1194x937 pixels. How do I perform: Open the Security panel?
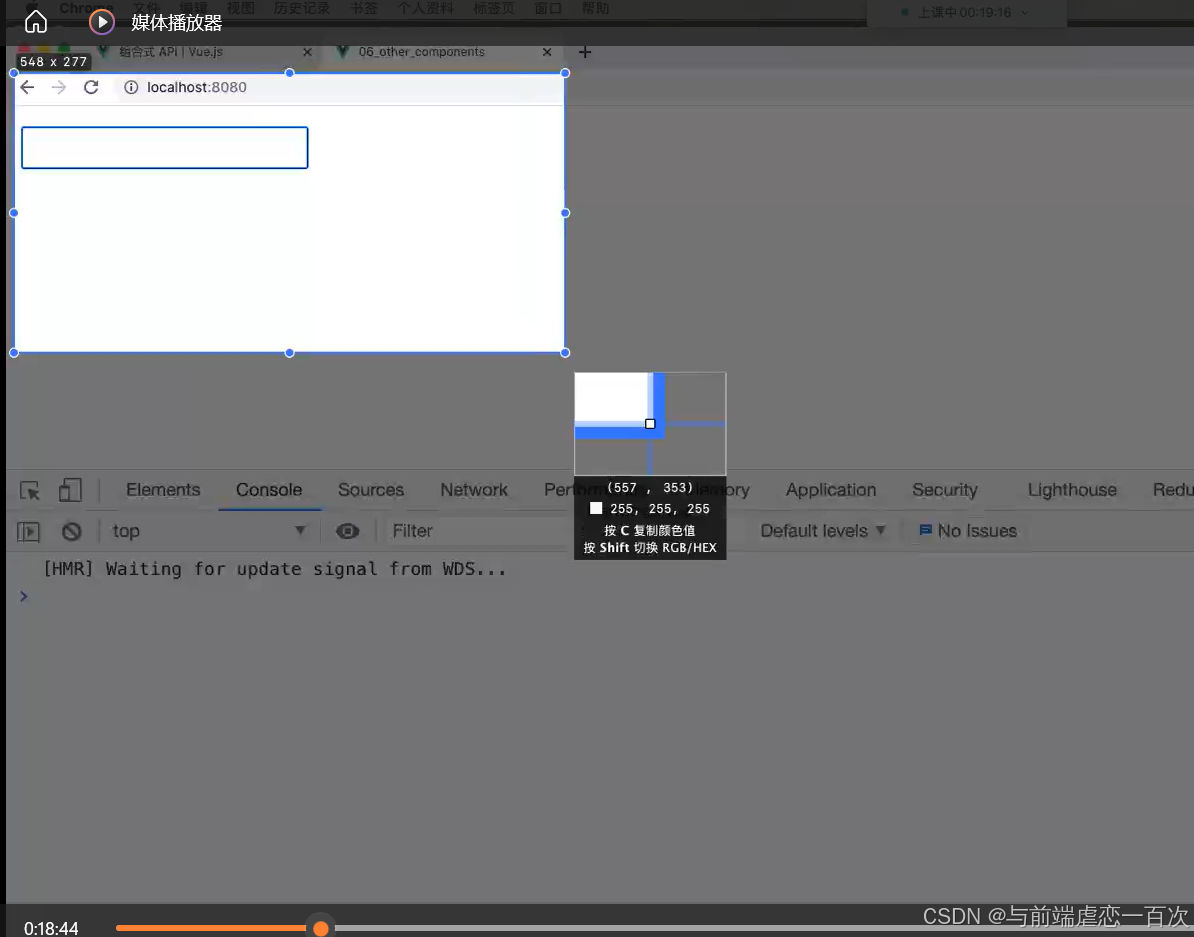click(x=944, y=490)
